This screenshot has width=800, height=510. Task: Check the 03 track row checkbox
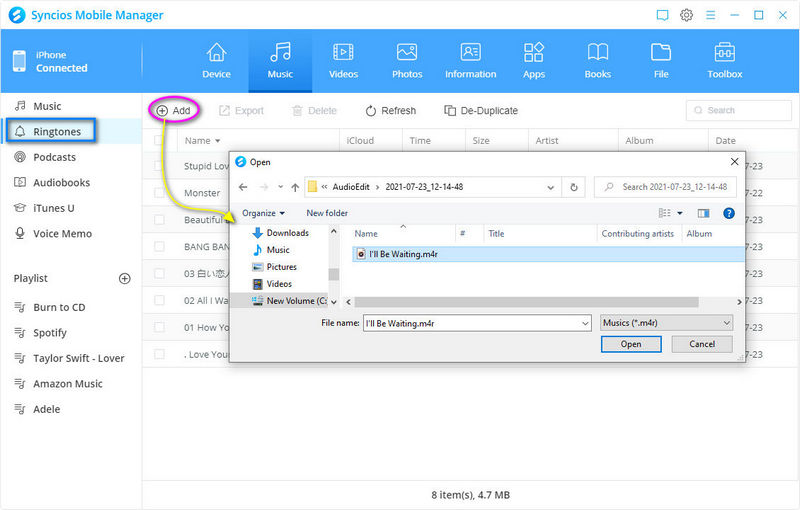tap(159, 274)
